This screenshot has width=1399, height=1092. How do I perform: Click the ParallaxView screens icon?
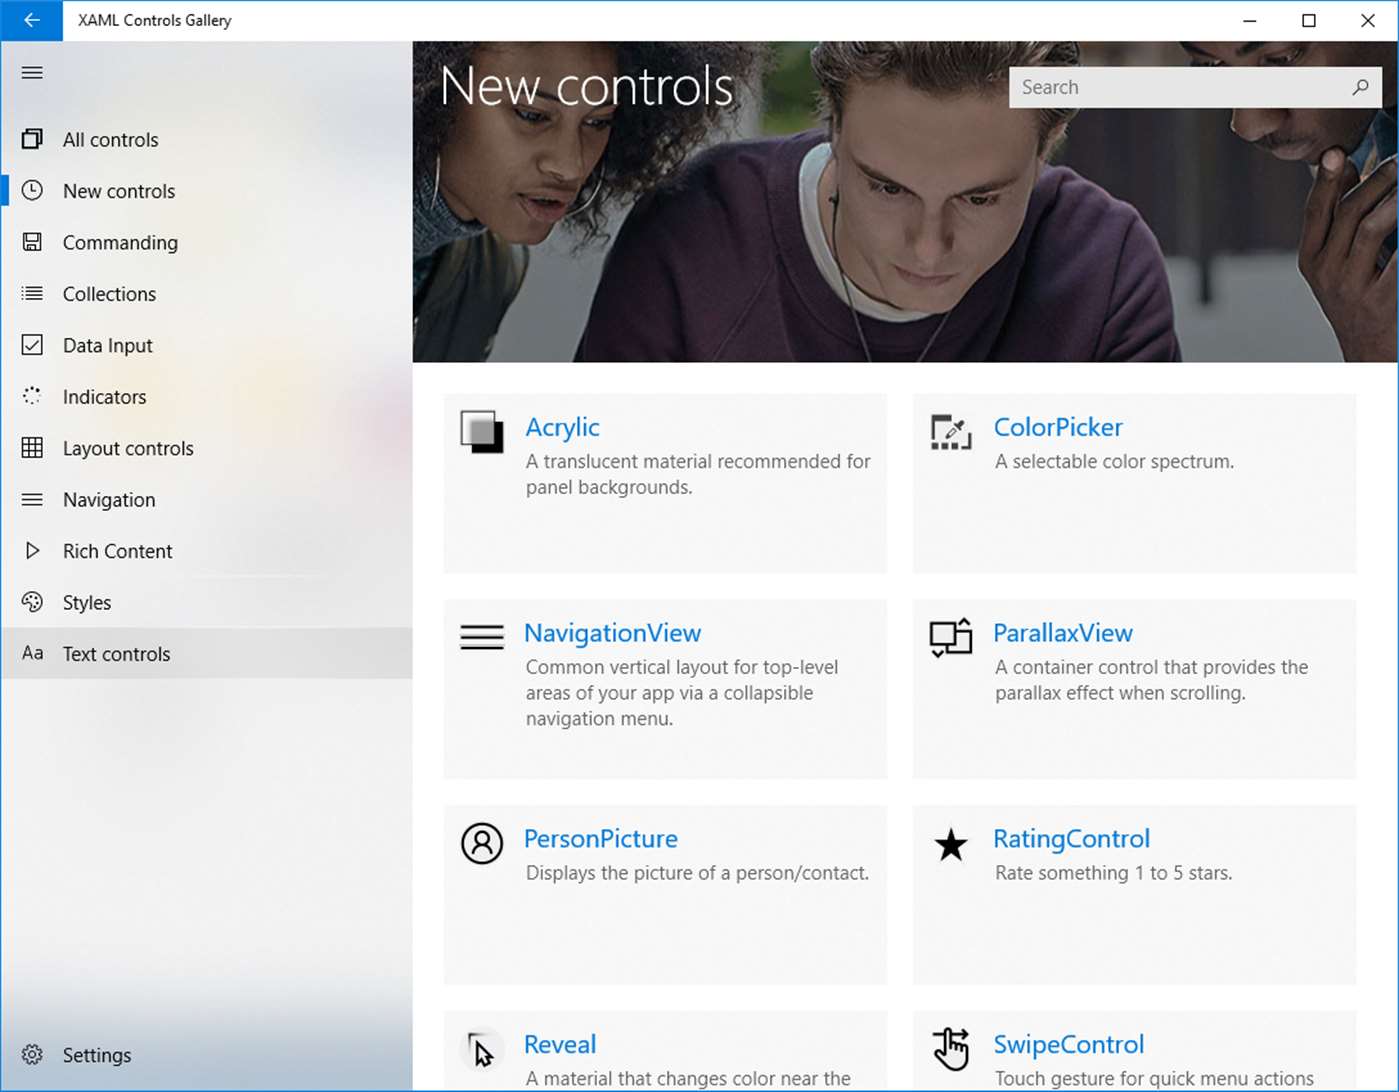[x=951, y=637]
